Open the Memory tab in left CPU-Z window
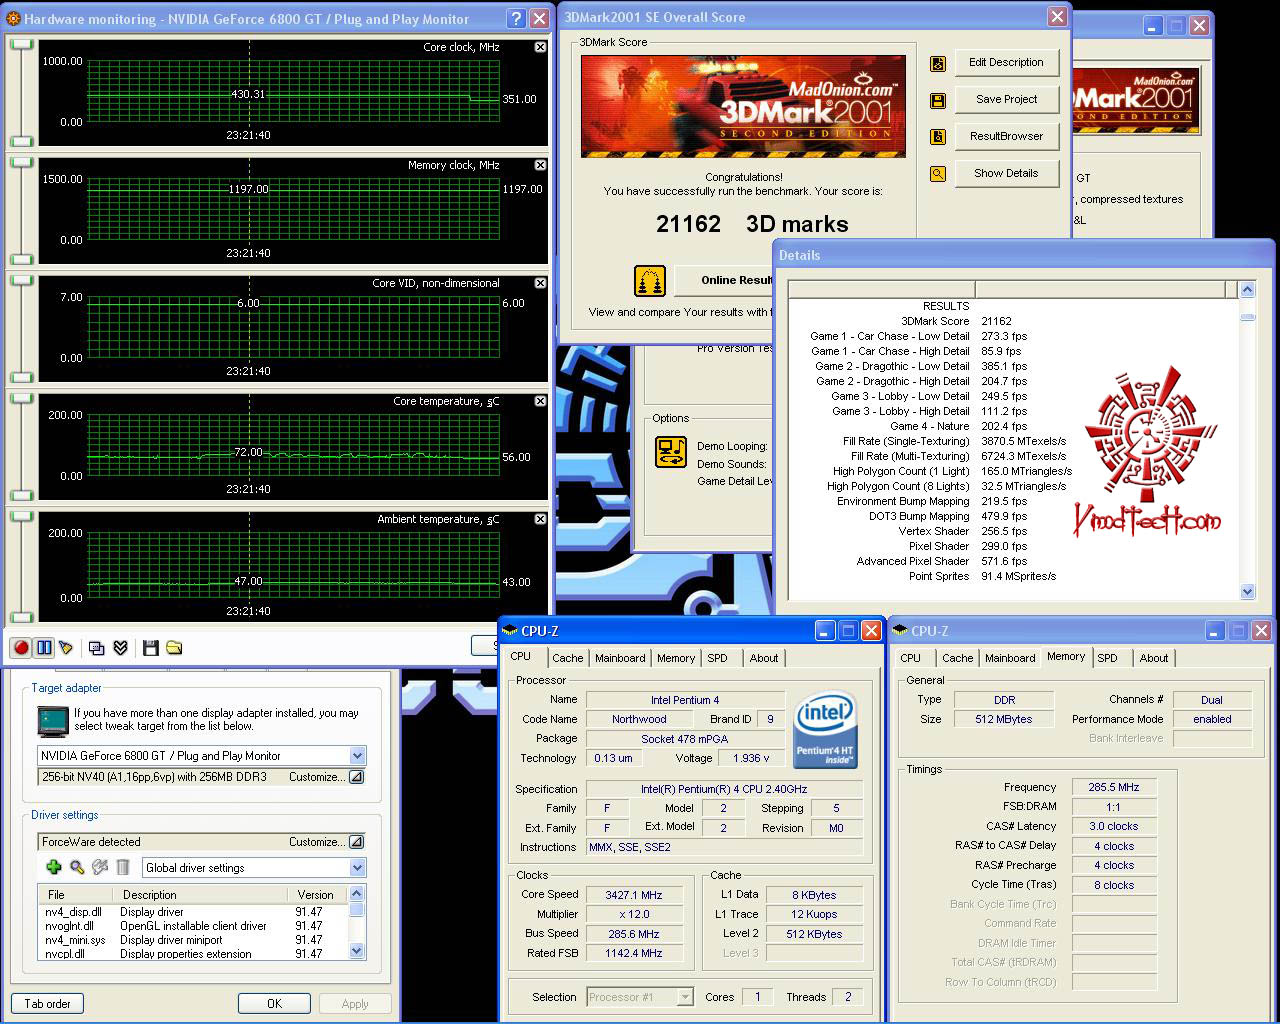The image size is (1280, 1024). click(x=676, y=658)
